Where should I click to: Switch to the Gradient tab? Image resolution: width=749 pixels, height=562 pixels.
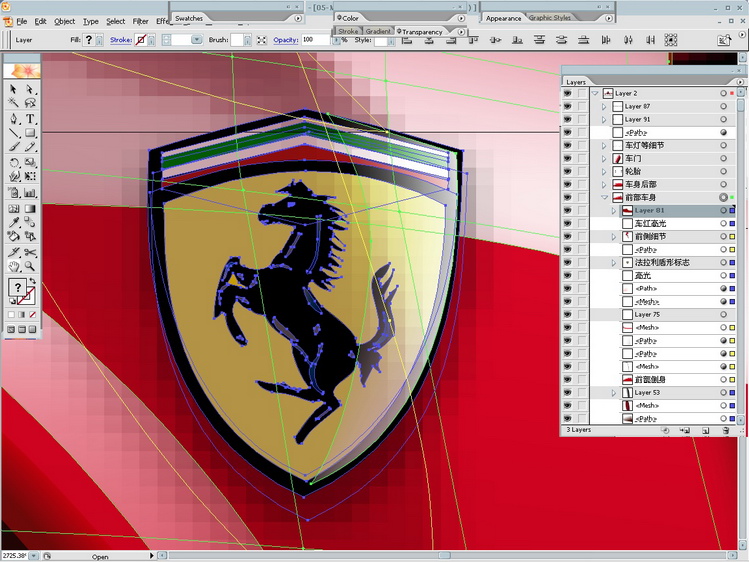(378, 31)
